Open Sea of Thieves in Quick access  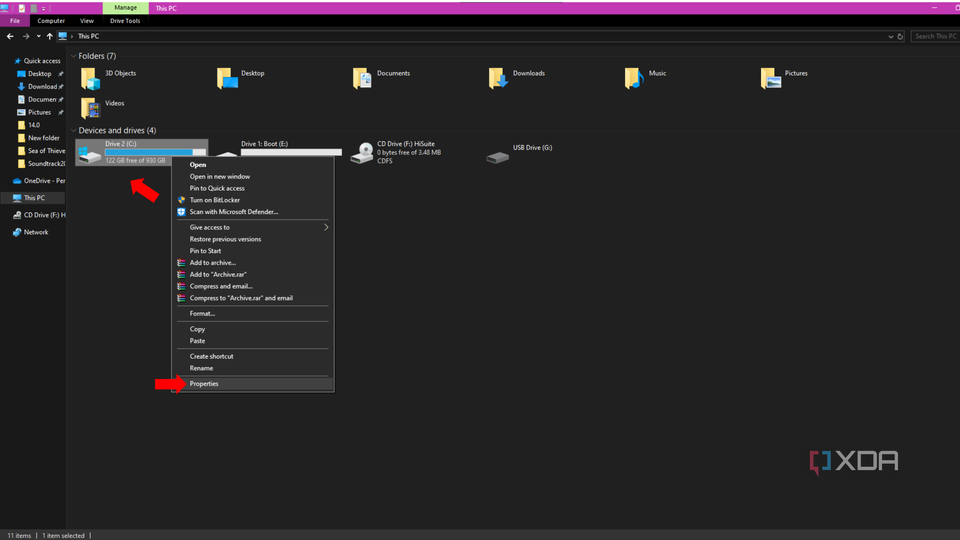(42, 151)
